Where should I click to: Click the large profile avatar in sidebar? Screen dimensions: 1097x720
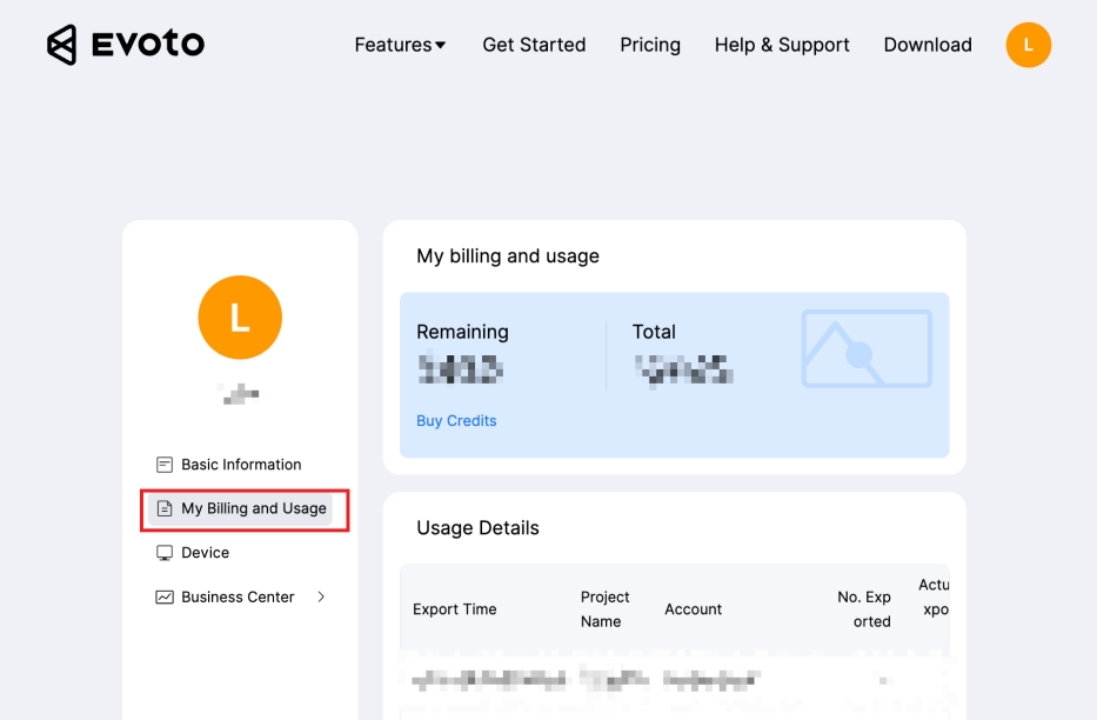click(x=240, y=317)
